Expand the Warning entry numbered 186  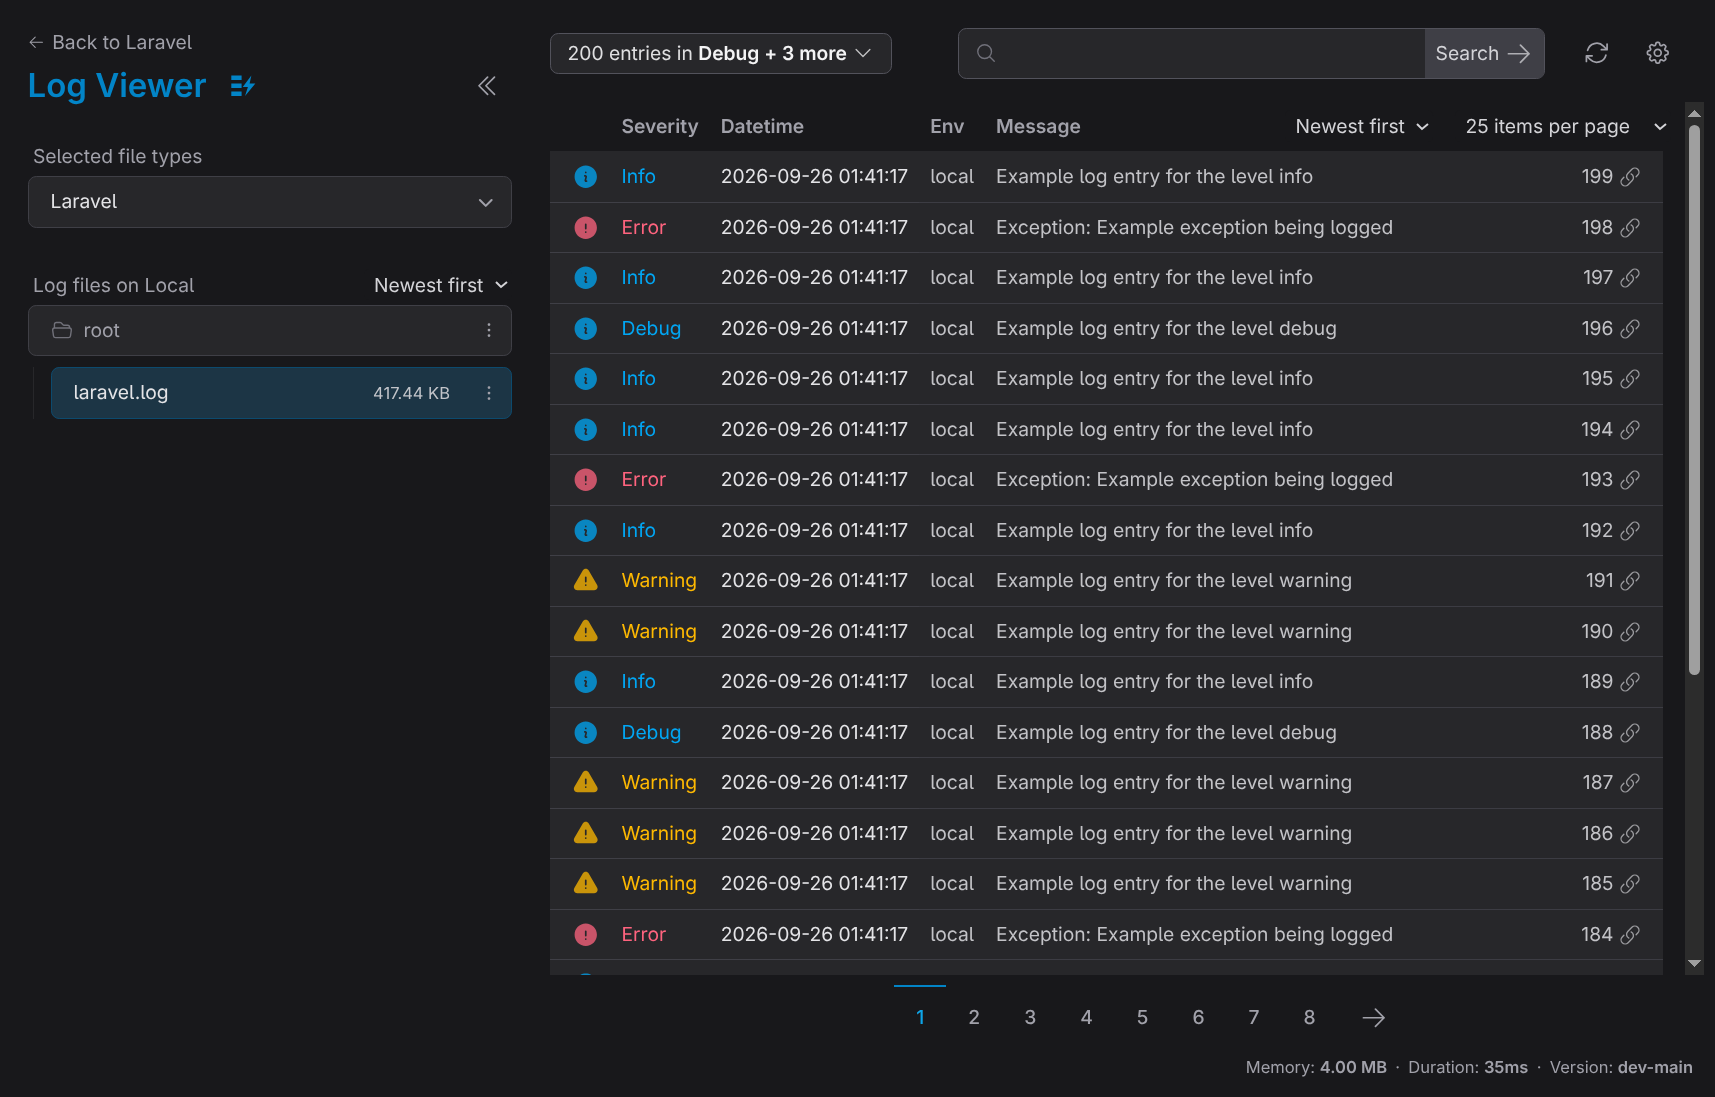pos(1106,834)
